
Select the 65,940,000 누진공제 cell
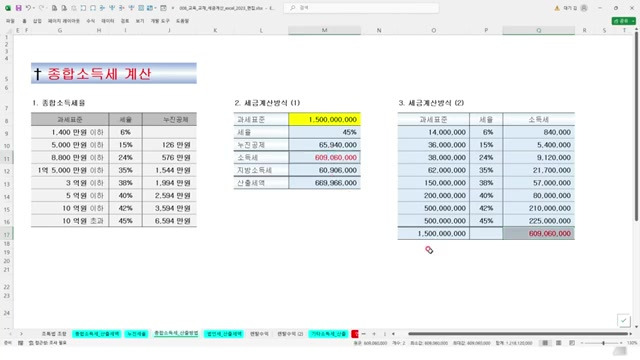click(324, 144)
